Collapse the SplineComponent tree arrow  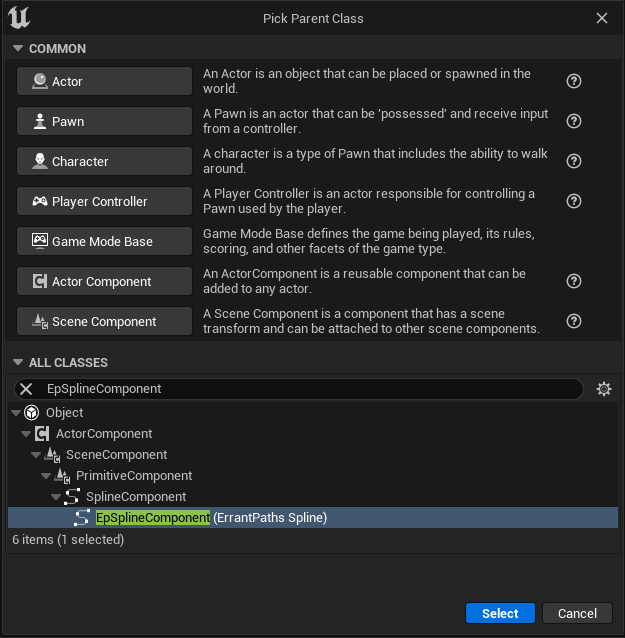(x=57, y=497)
